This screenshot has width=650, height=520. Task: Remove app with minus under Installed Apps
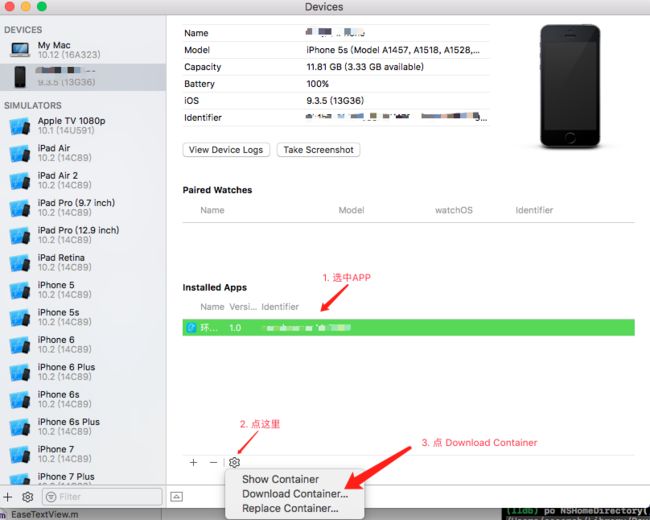[x=213, y=462]
